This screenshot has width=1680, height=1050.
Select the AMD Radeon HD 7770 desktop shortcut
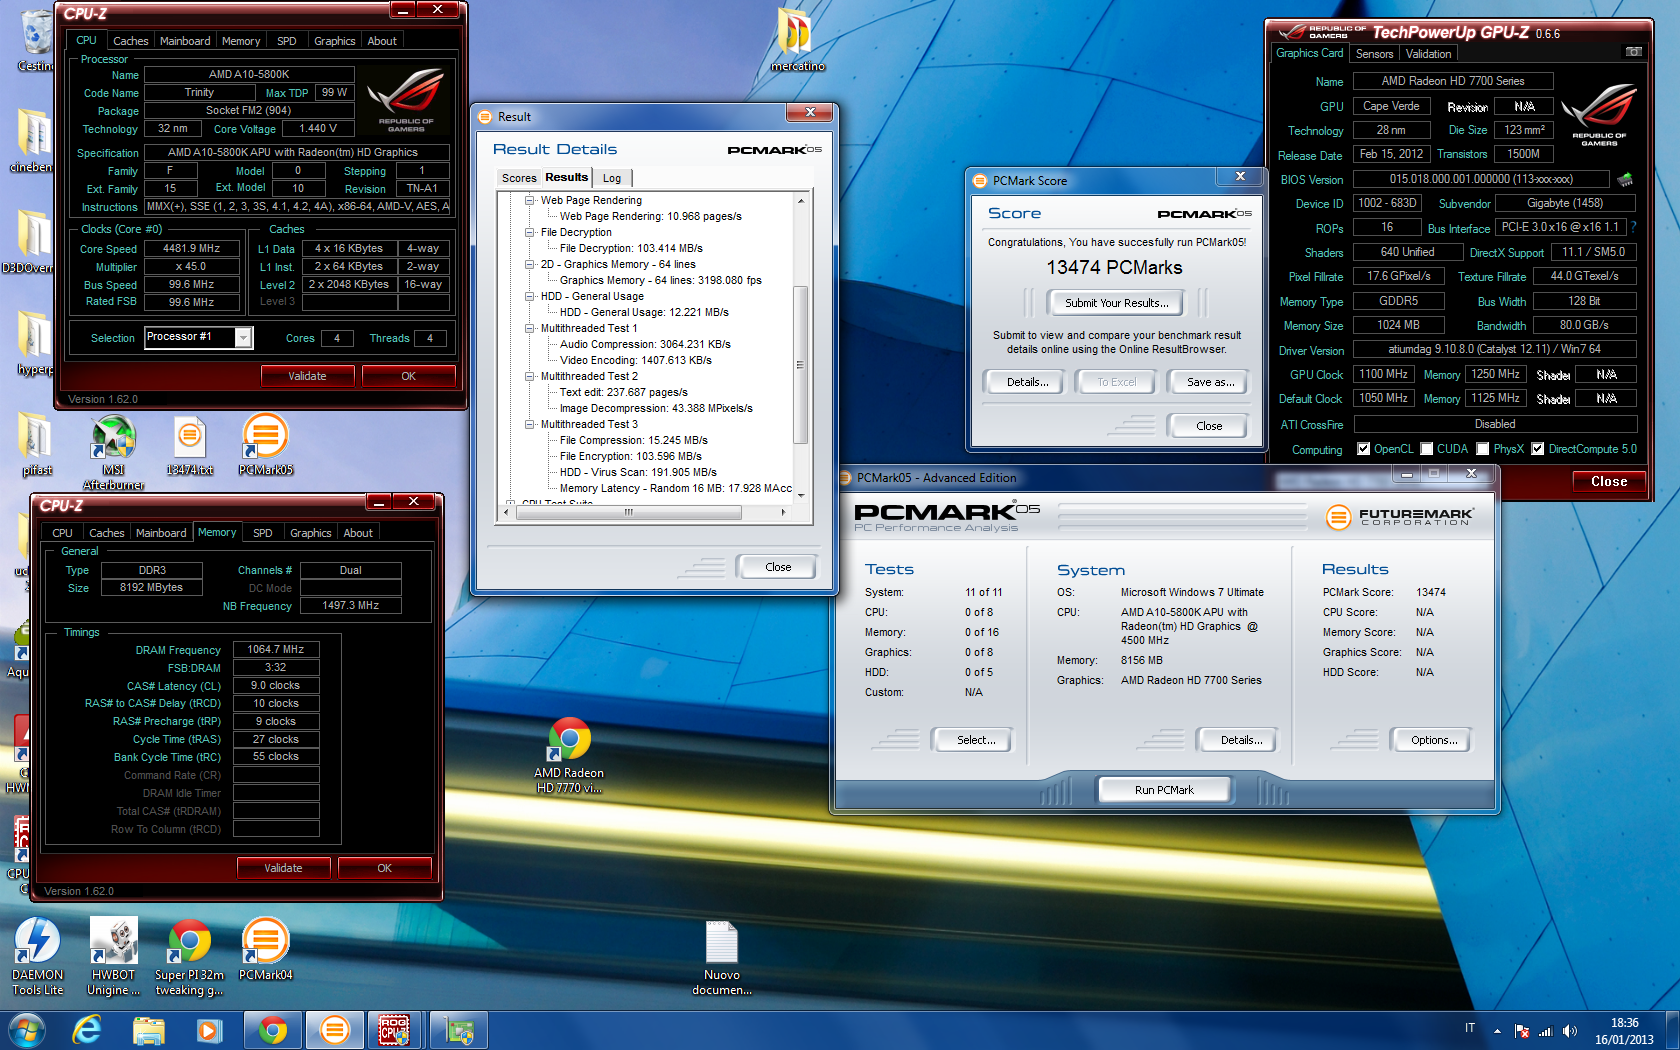[x=569, y=756]
